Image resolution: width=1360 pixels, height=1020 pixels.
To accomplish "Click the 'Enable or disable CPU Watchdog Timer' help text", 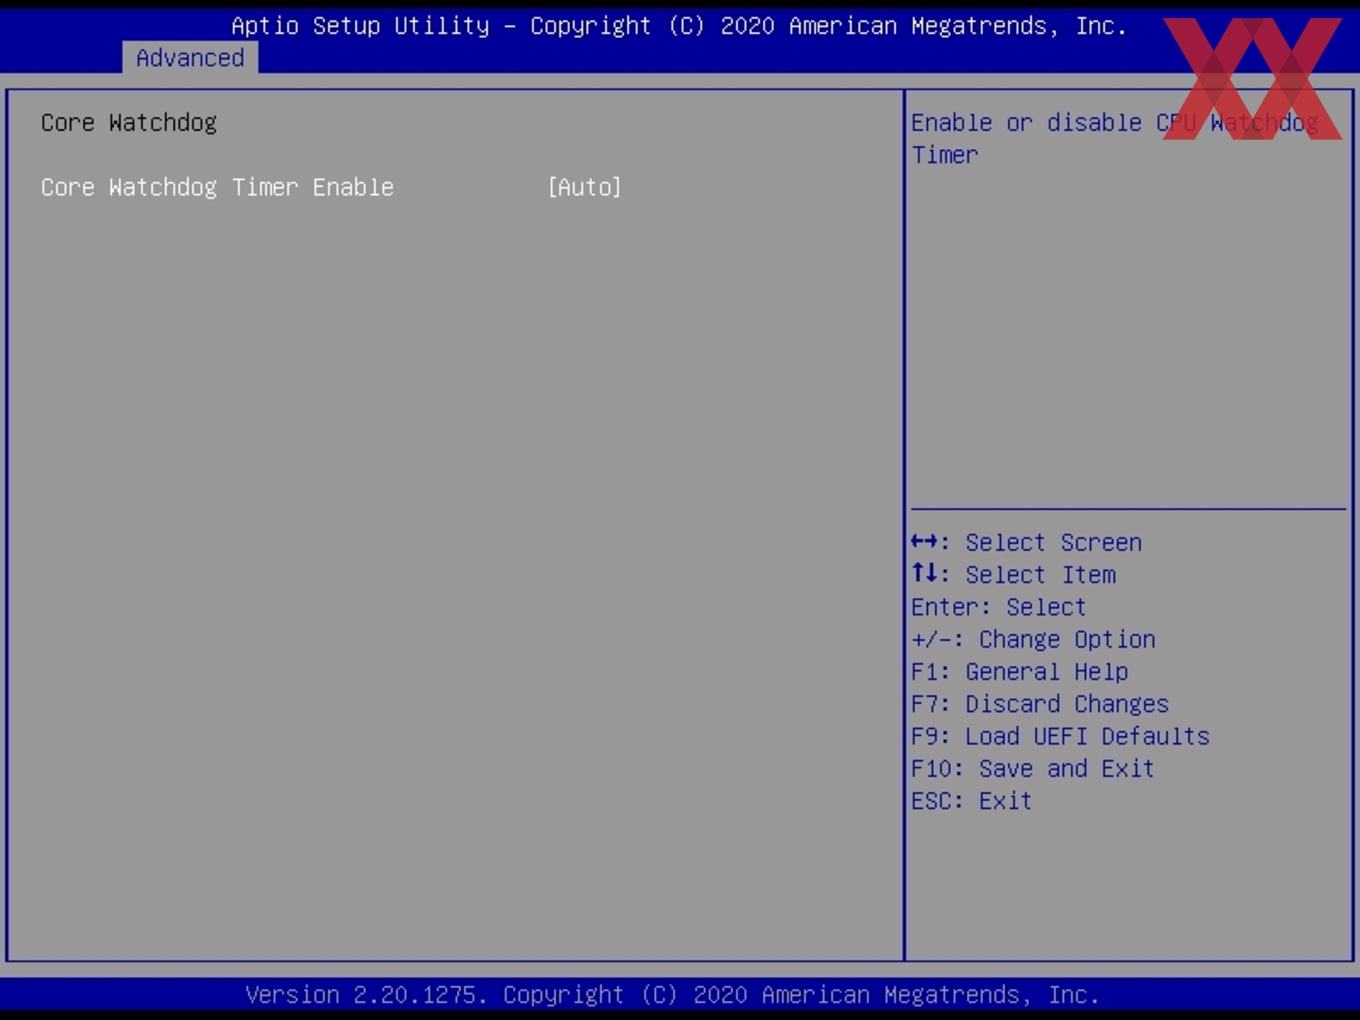I will (1114, 139).
